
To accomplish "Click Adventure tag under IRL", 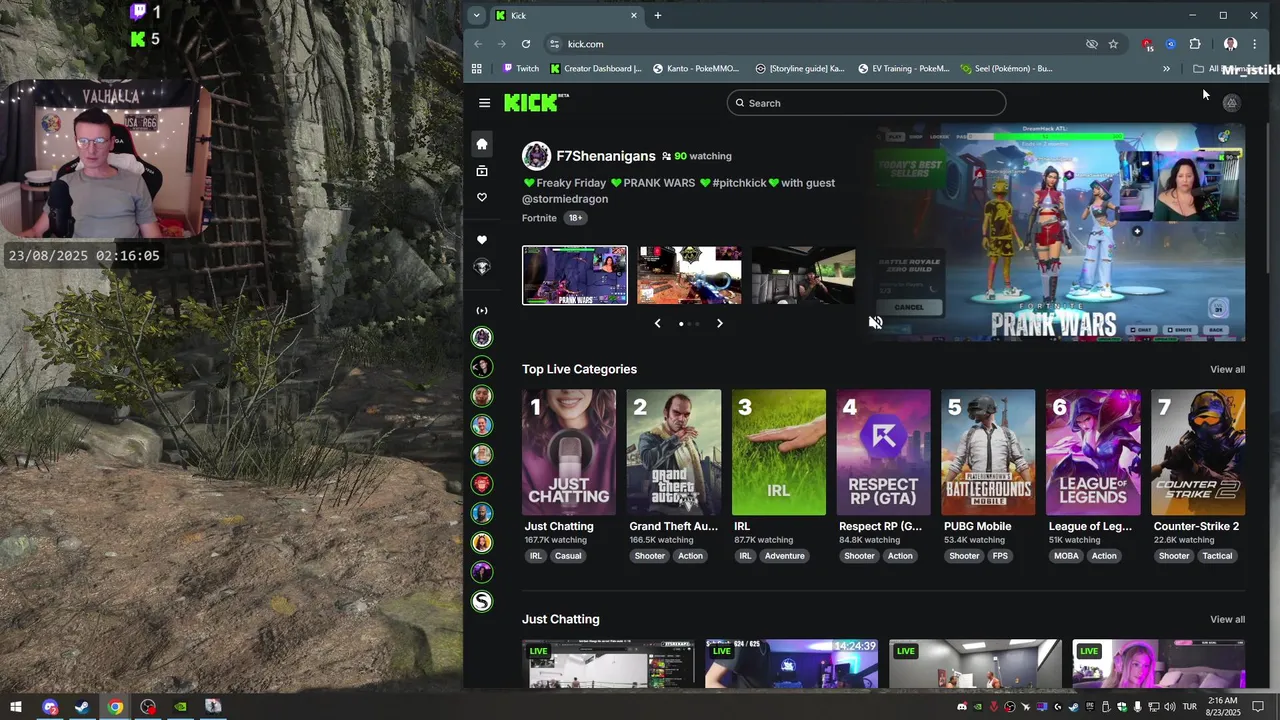I will [785, 556].
